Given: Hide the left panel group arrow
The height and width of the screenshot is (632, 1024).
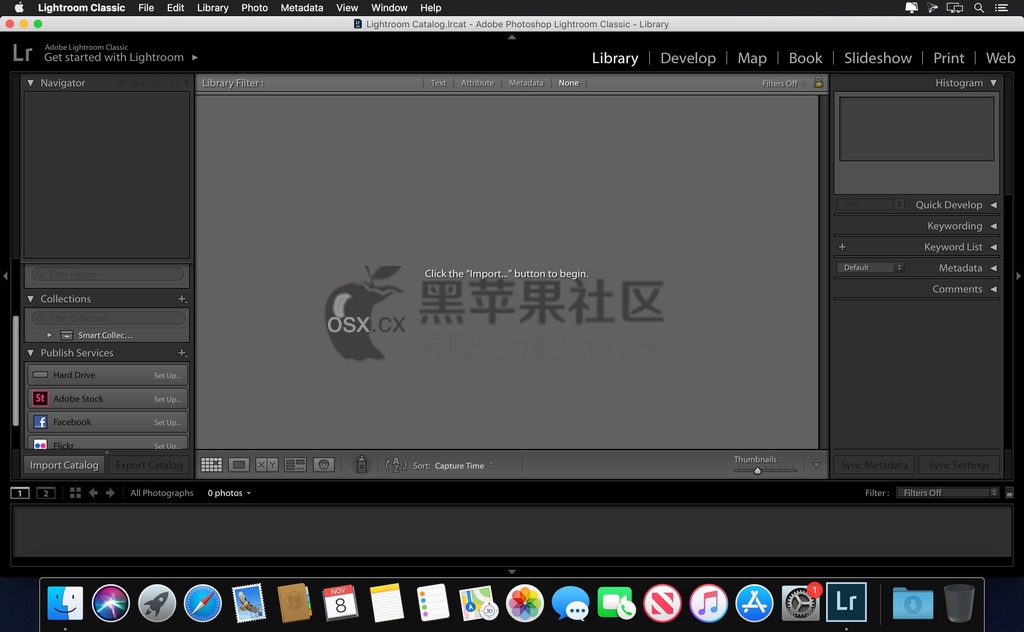Looking at the screenshot, I should (x=5, y=276).
